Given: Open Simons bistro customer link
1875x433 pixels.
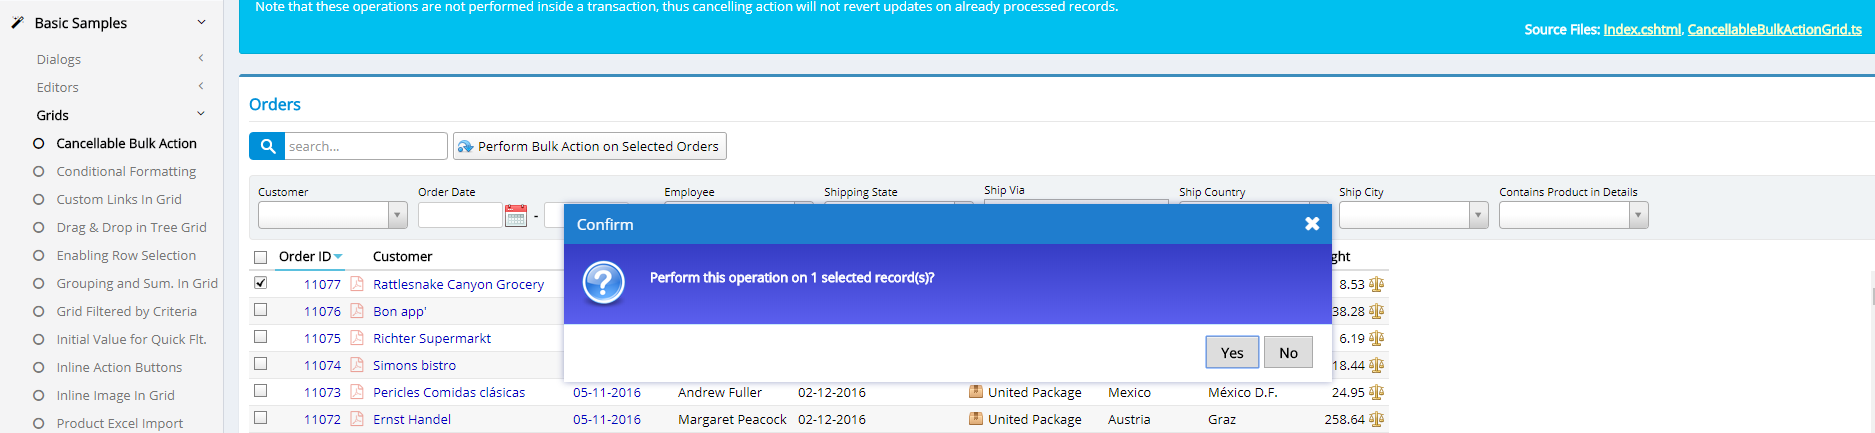Looking at the screenshot, I should point(414,365).
